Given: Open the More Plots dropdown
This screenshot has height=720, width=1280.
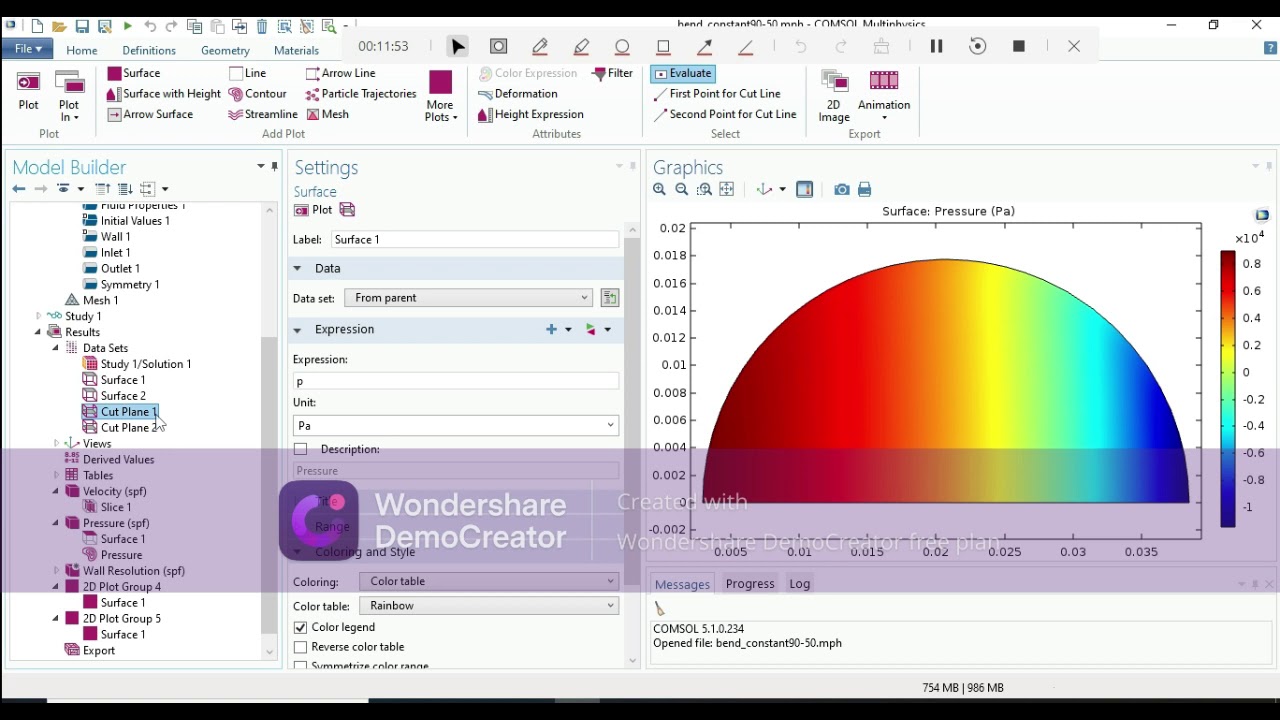Looking at the screenshot, I should pos(441,96).
